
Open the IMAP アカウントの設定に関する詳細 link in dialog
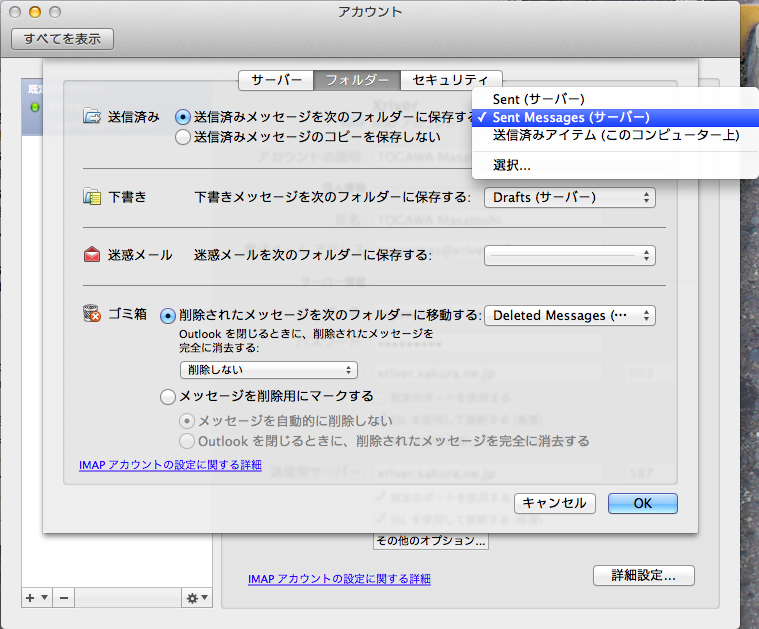click(x=170, y=465)
